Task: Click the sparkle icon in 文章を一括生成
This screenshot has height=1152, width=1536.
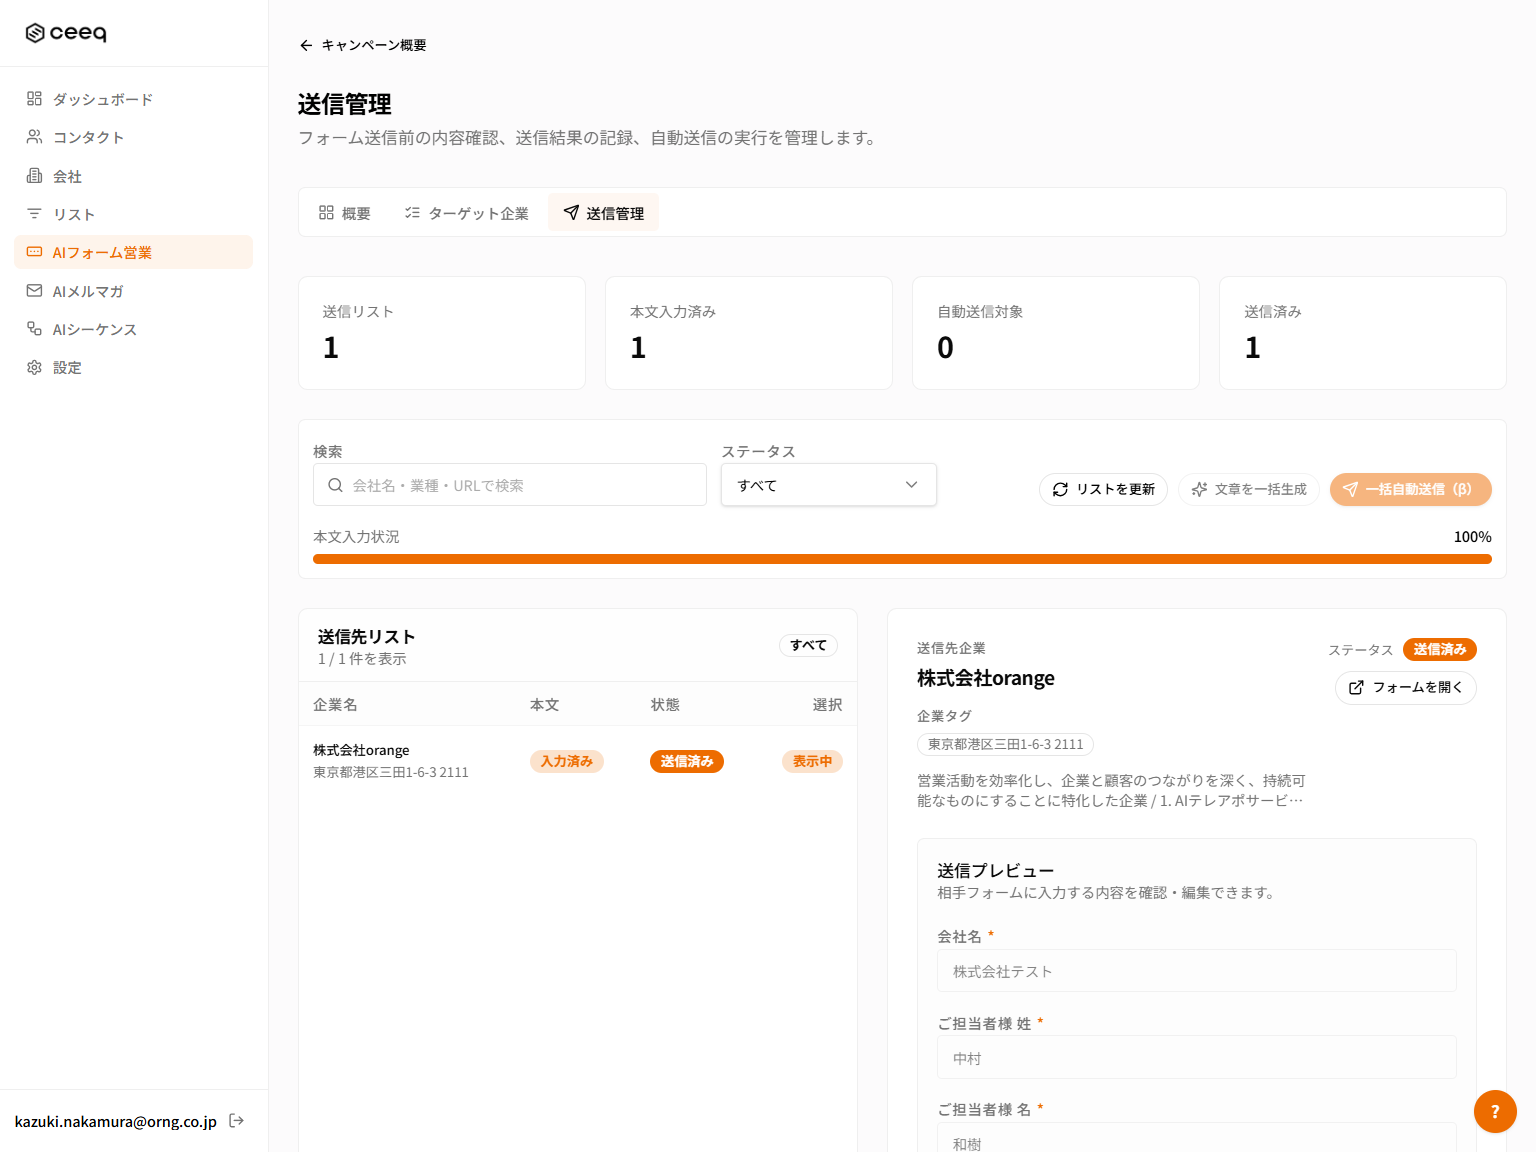Action: tap(1199, 489)
